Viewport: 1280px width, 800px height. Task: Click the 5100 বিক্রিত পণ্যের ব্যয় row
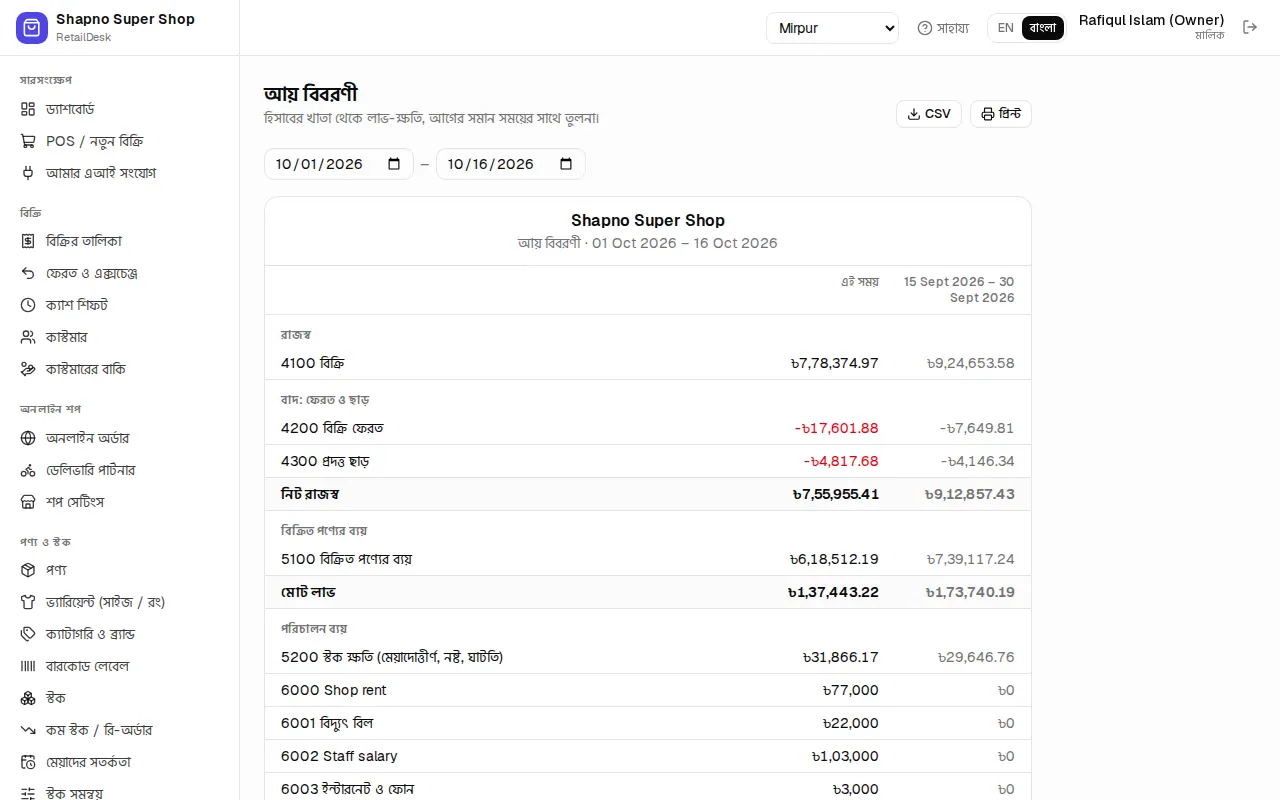click(x=648, y=559)
